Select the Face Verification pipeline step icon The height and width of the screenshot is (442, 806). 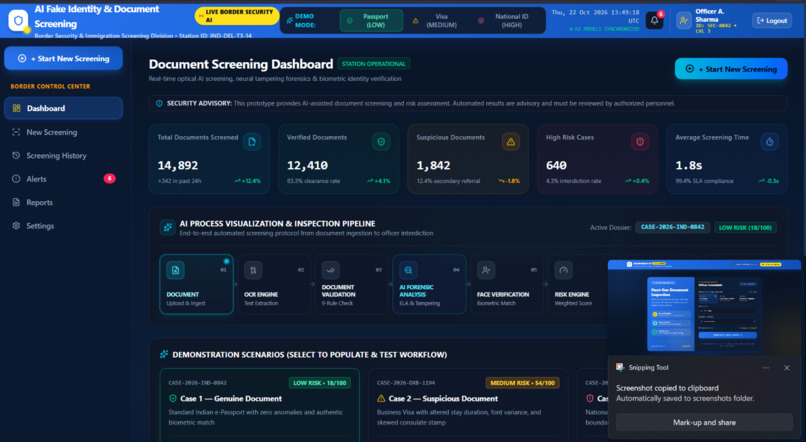[x=486, y=270]
